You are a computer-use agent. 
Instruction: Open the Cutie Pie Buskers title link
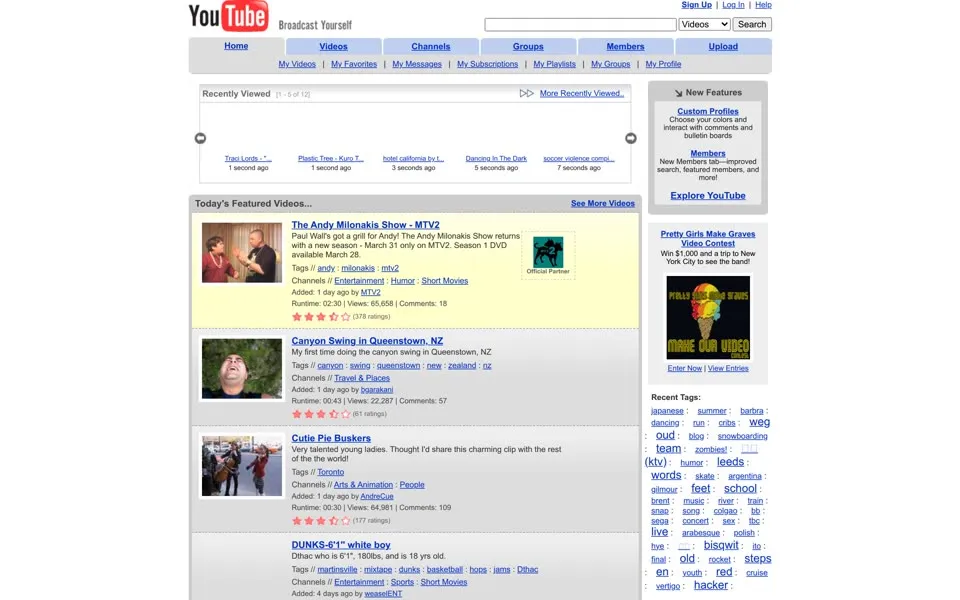click(x=331, y=438)
